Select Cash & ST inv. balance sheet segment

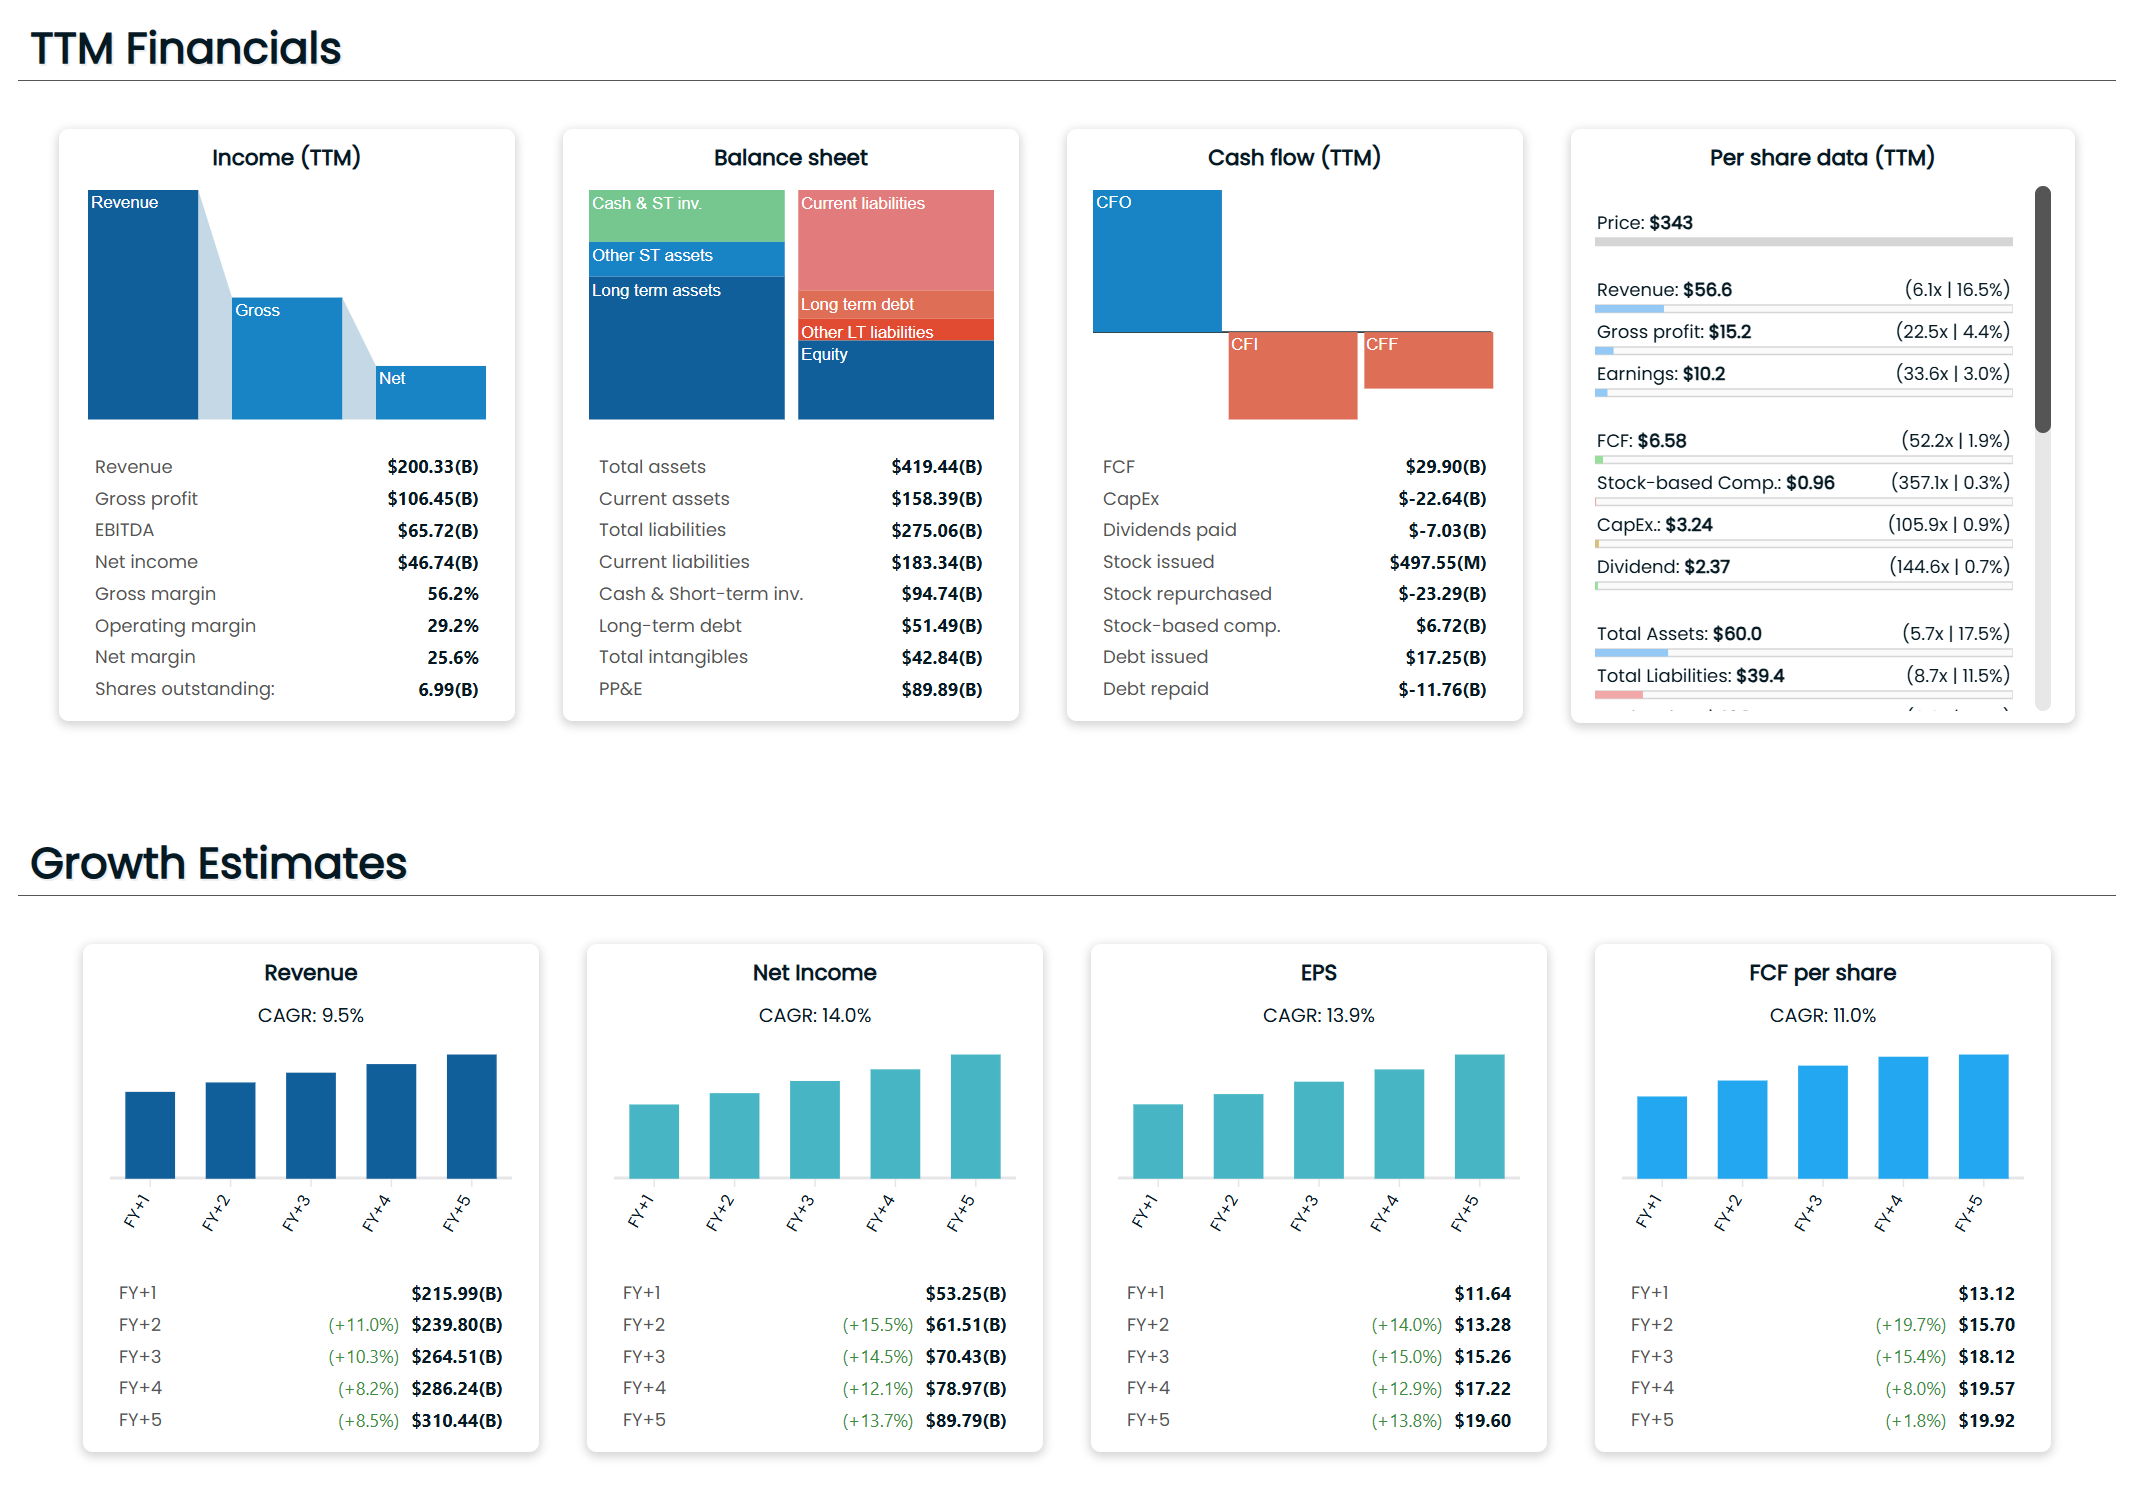click(686, 217)
